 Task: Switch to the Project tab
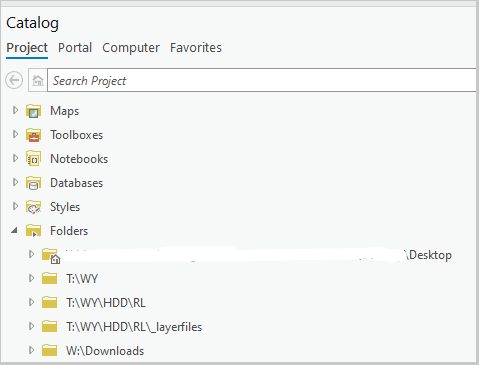tap(27, 48)
